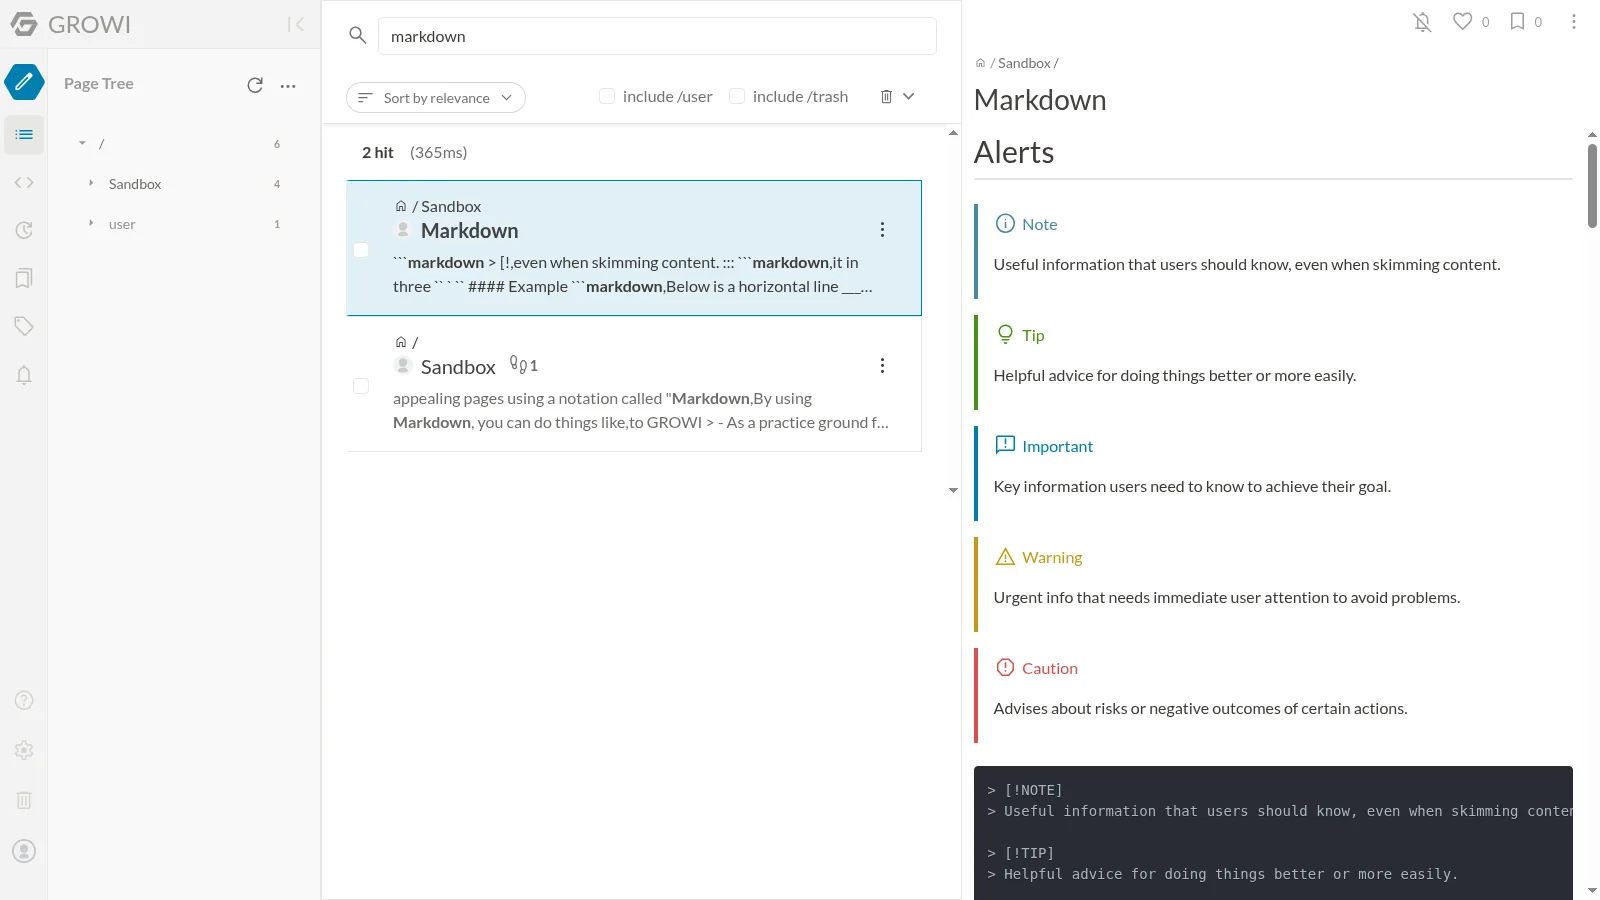The width and height of the screenshot is (1600, 900).
Task: Click /Sandbox path in Markdown result
Action: point(446,207)
